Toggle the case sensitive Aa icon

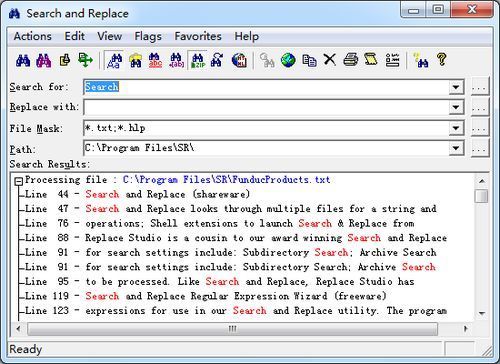(x=114, y=60)
